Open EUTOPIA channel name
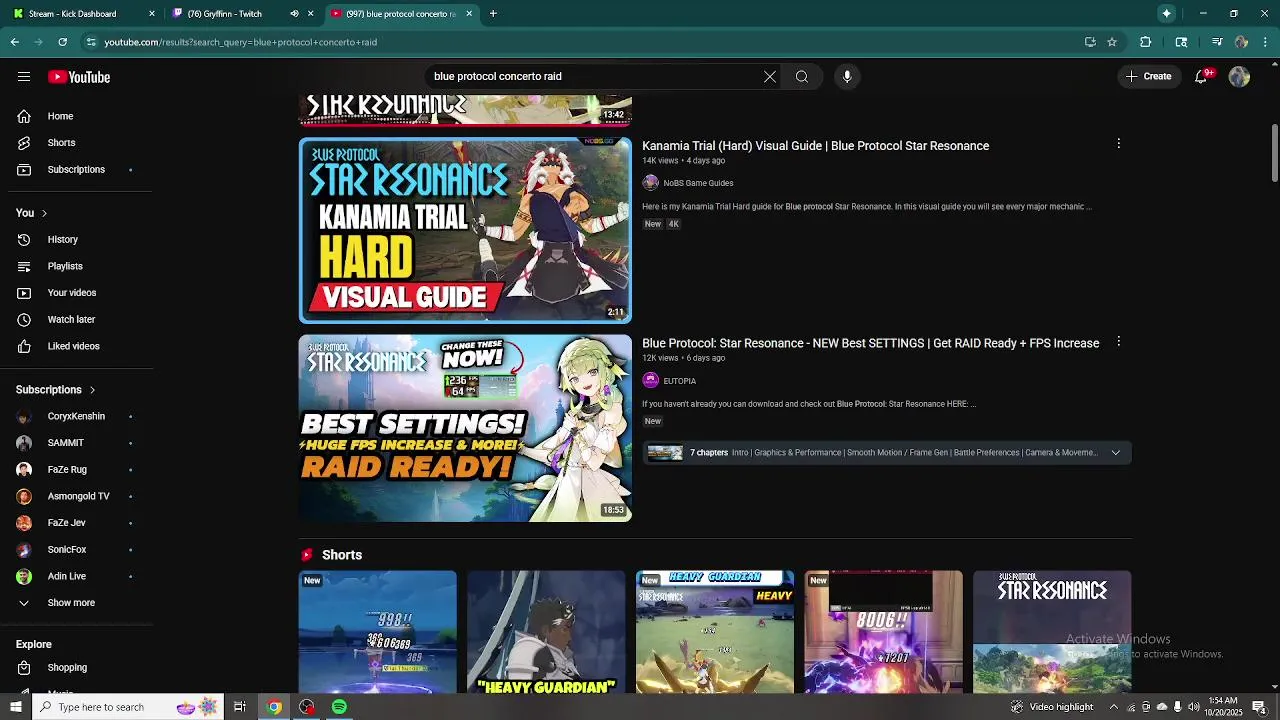This screenshot has width=1280, height=720. [x=679, y=381]
